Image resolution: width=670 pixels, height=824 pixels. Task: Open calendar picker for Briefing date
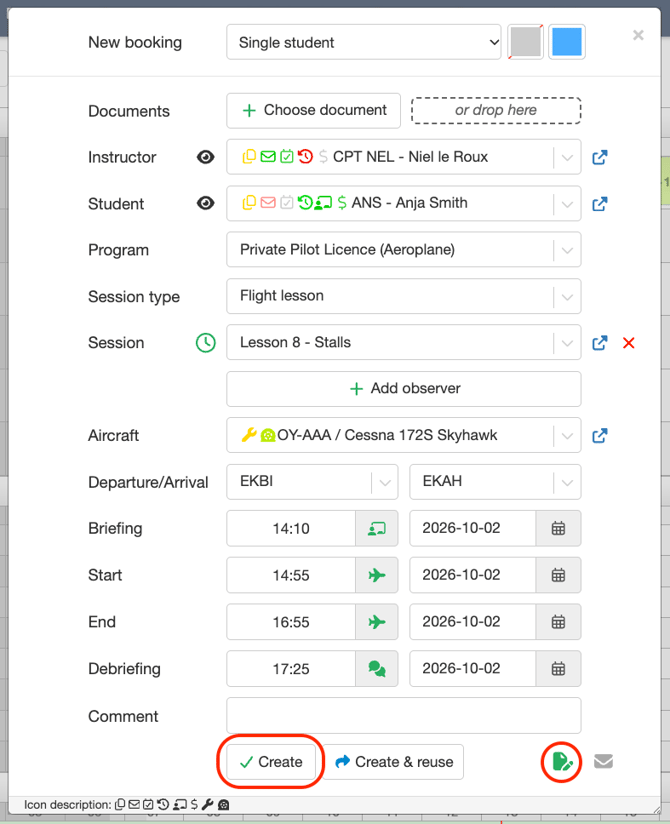pos(558,529)
